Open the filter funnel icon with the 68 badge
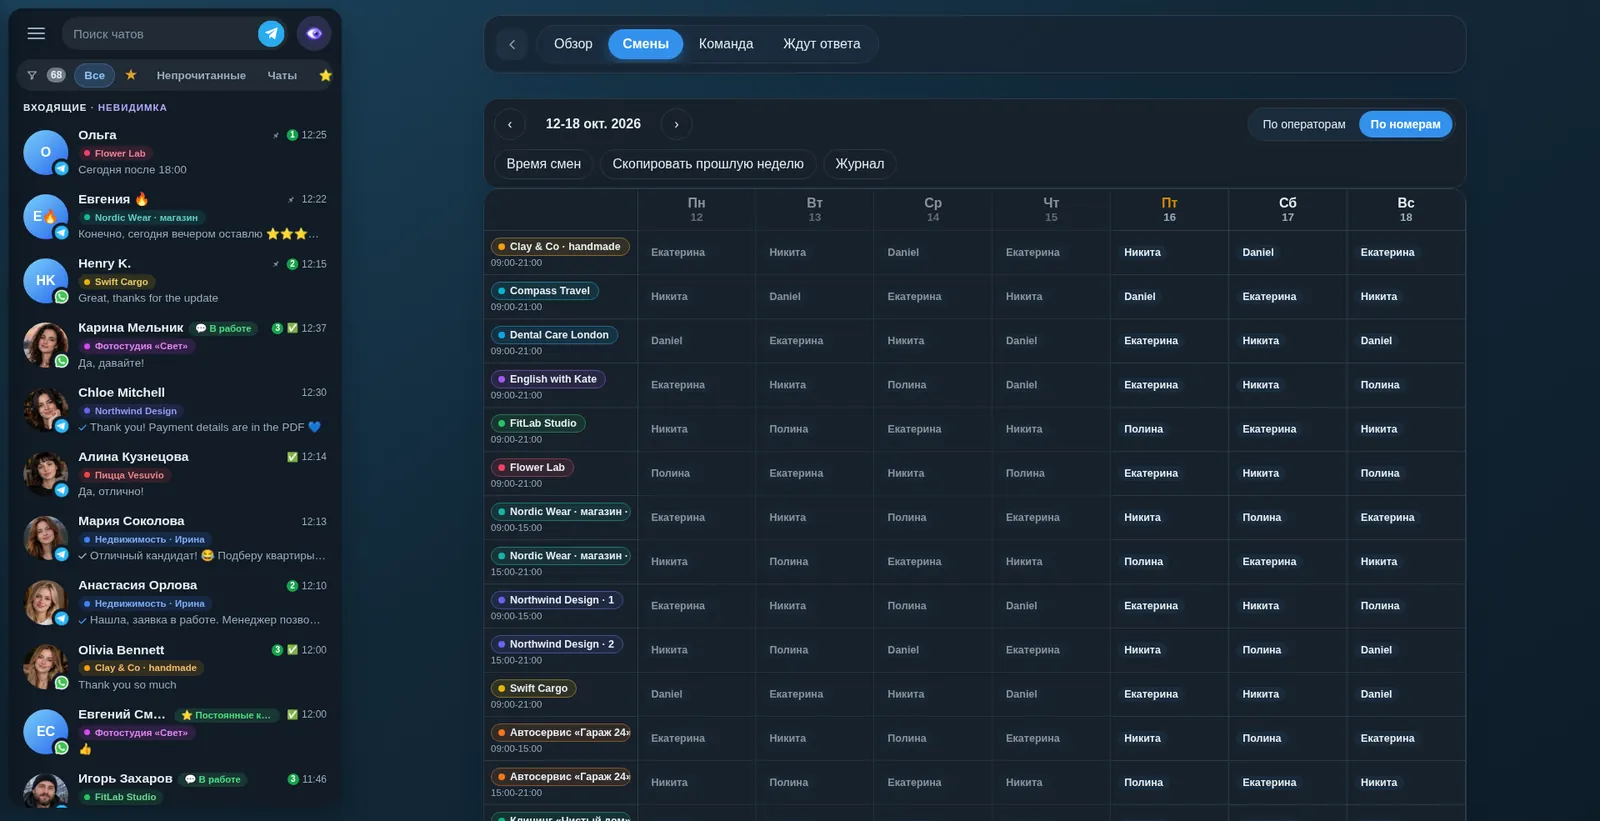 45,75
